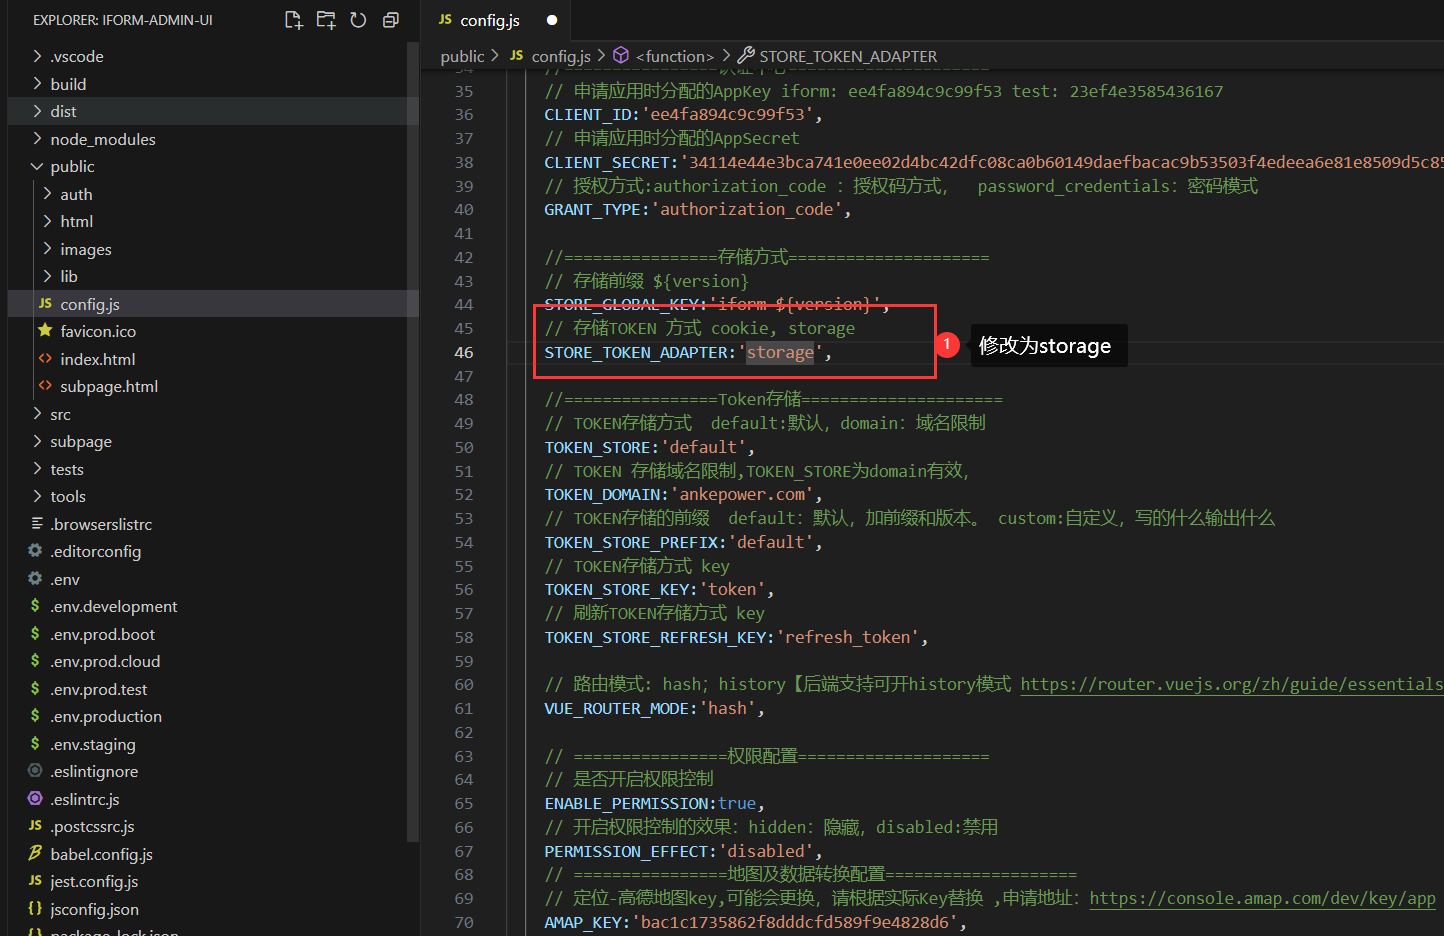Select the .env.production file
This screenshot has width=1444, height=936.
click(x=106, y=716)
